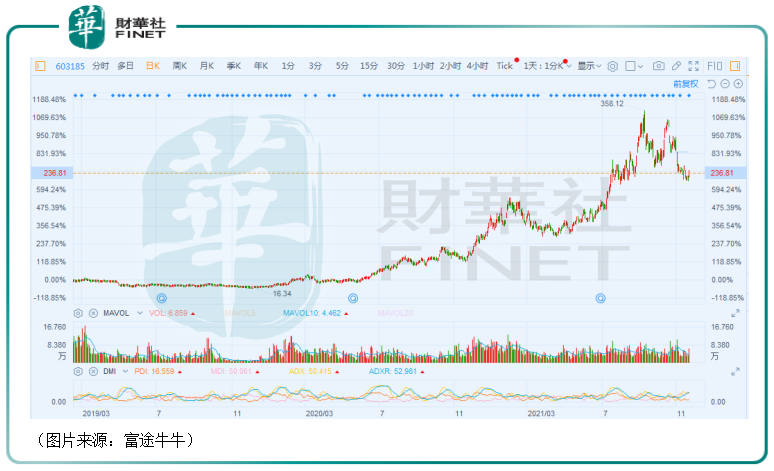Click the 2019/03 date label
This screenshot has height=471, width=774.
[x=96, y=413]
